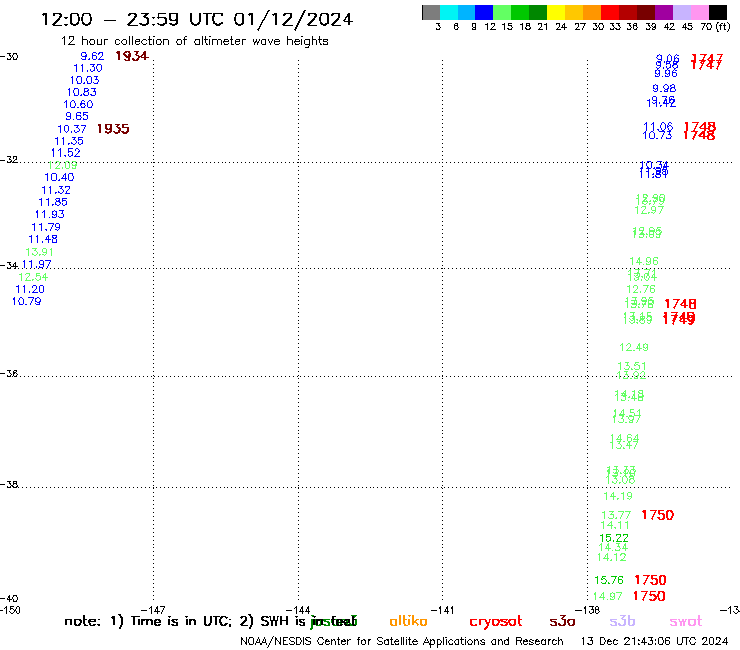The width and height of the screenshot is (740, 650).
Task: Click the 1750 time stamp beside 13.77
Action: pyautogui.click(x=657, y=515)
